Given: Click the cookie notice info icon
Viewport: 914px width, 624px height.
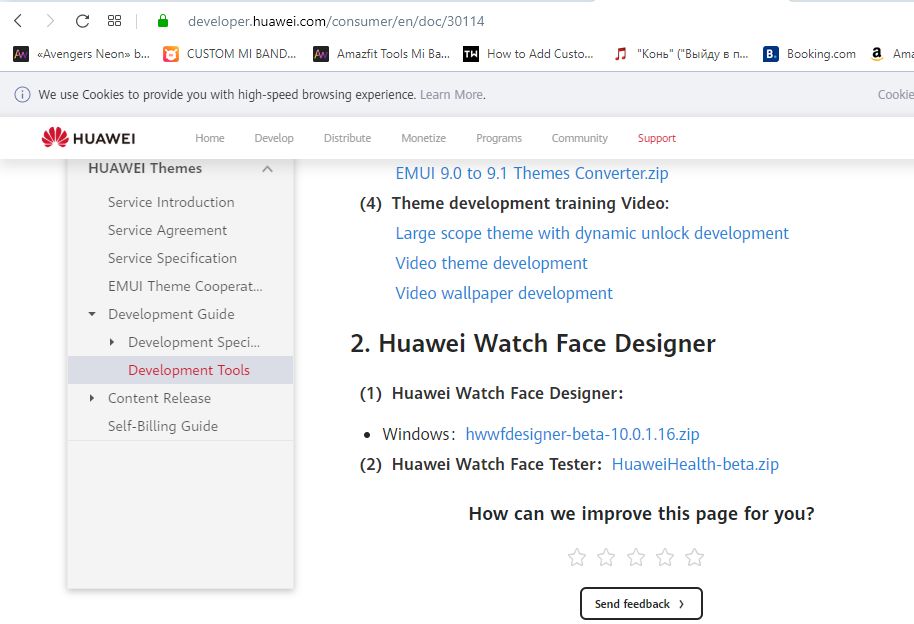Looking at the screenshot, I should tap(22, 94).
